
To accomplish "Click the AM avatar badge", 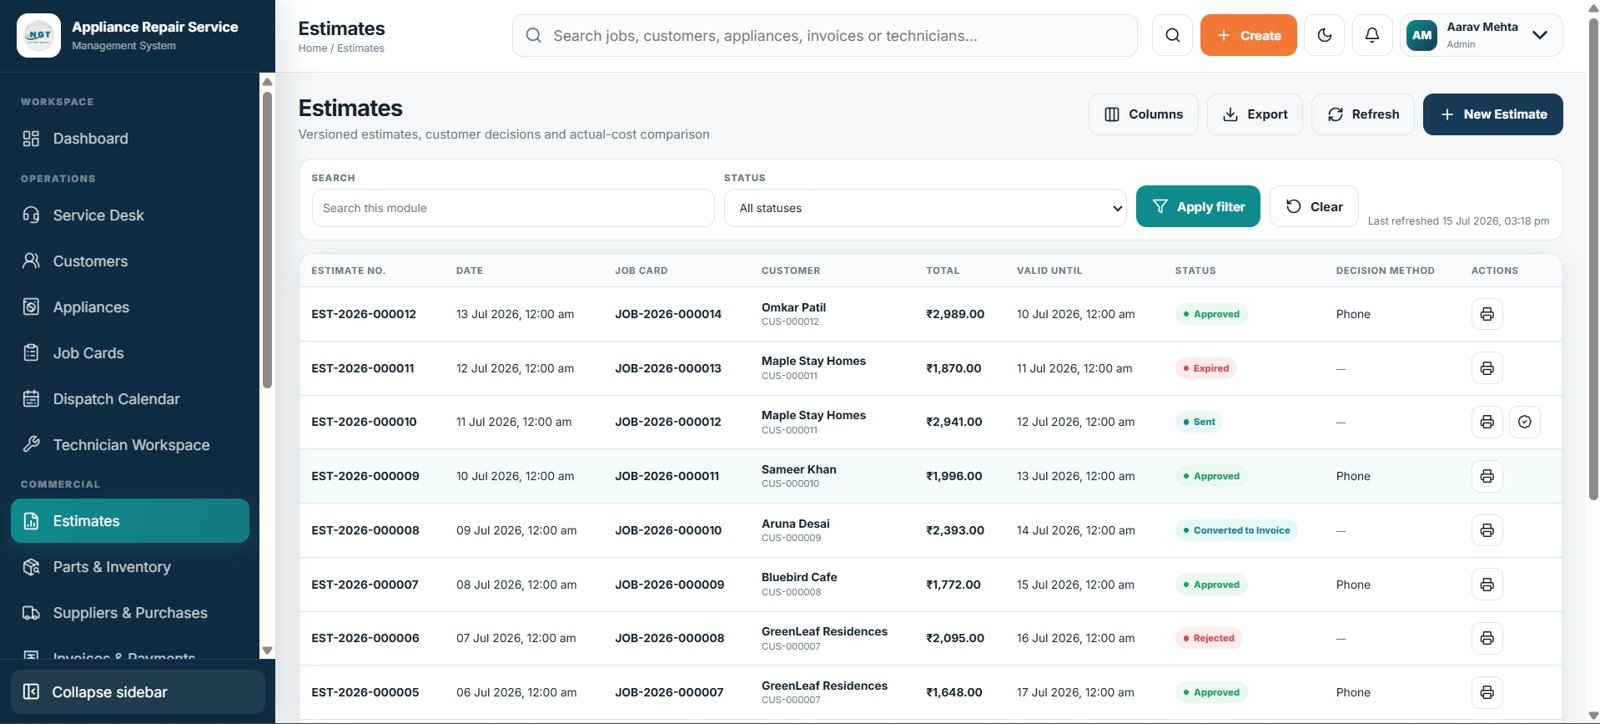I will tap(1422, 35).
